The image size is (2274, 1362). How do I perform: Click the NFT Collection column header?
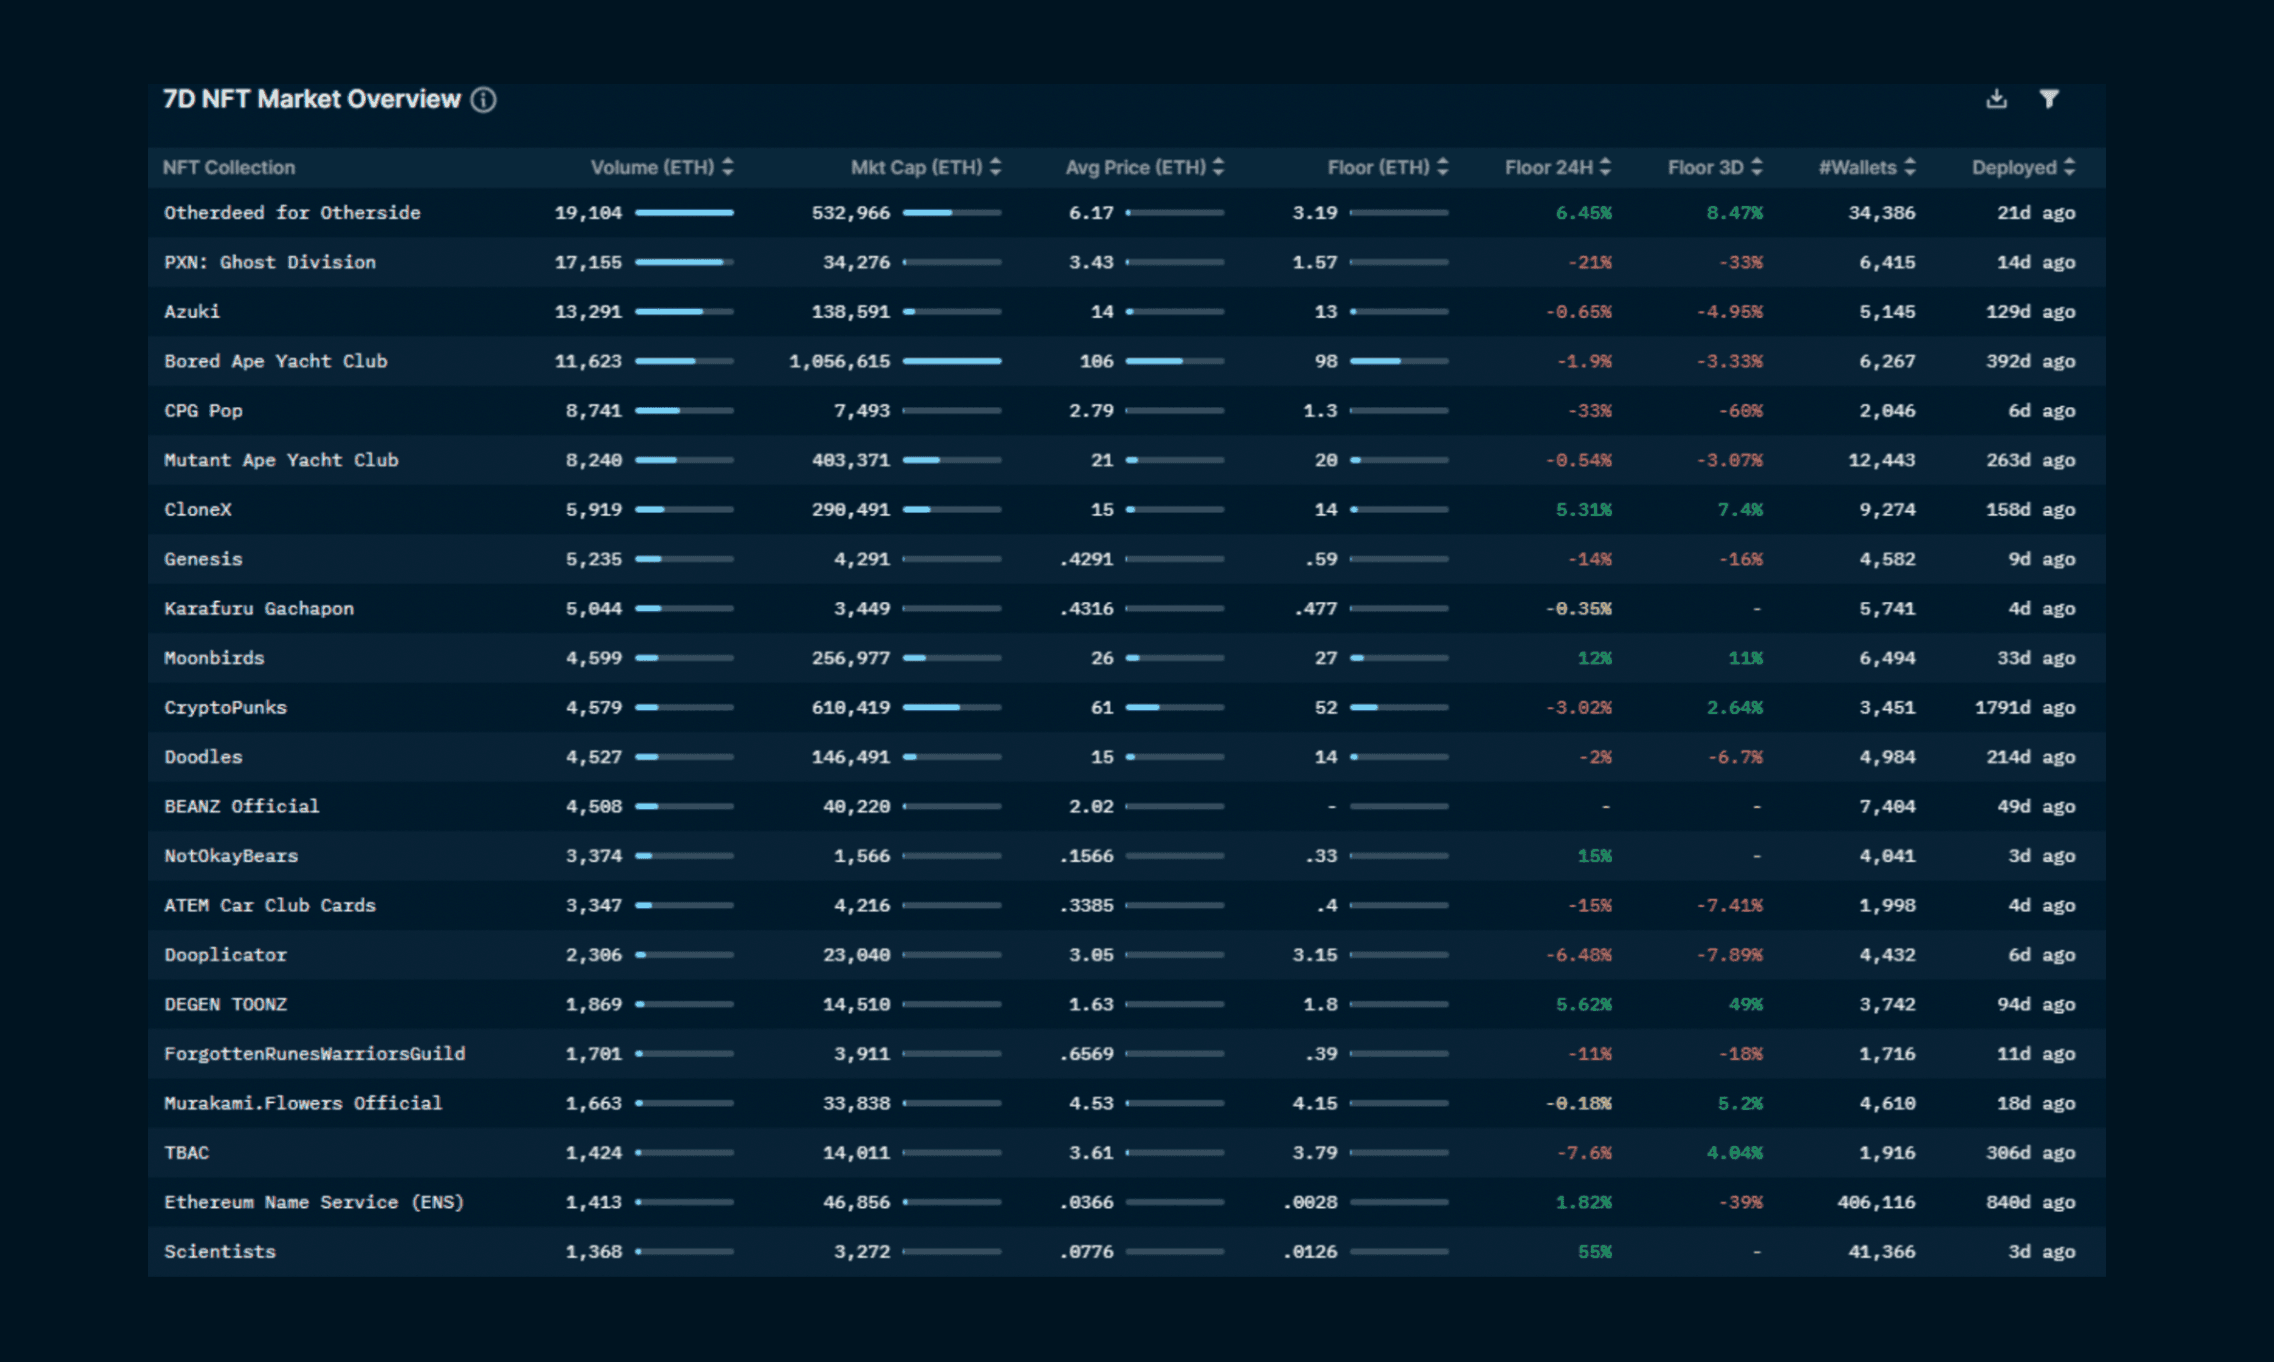229,167
